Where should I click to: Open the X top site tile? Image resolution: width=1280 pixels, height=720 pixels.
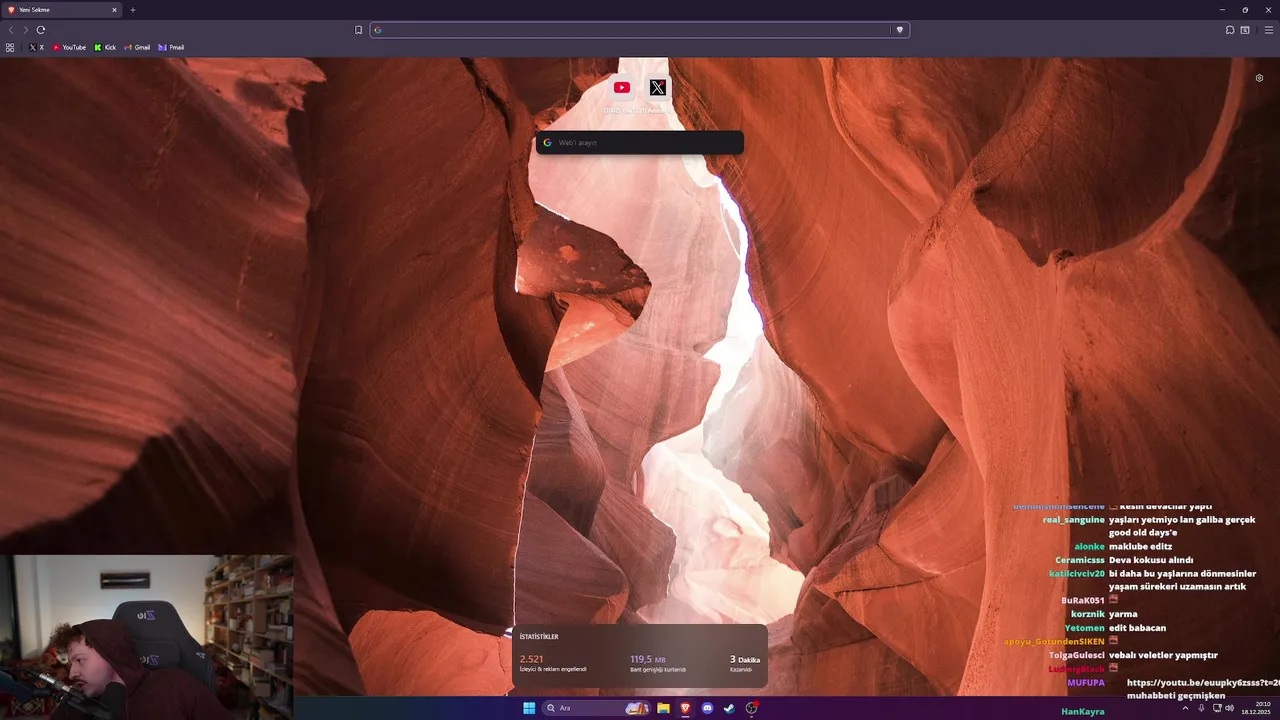[657, 88]
